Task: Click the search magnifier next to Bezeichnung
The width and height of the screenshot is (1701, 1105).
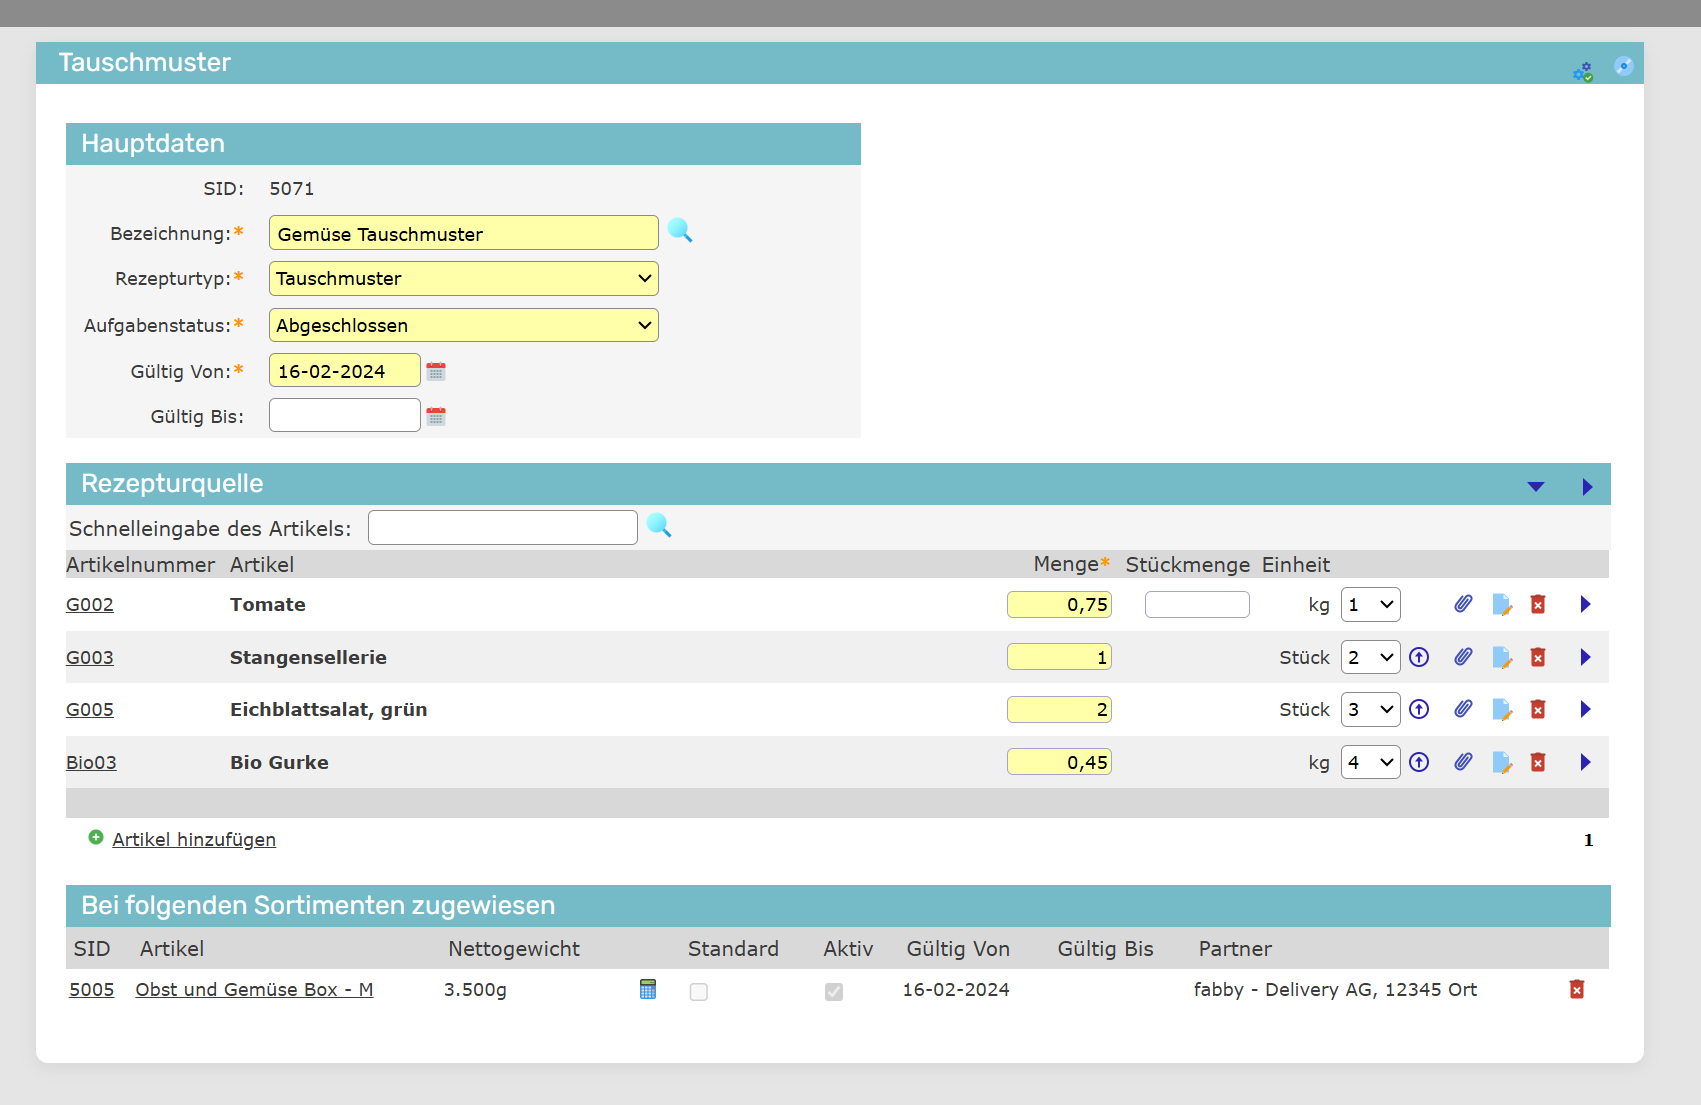Action: [680, 231]
